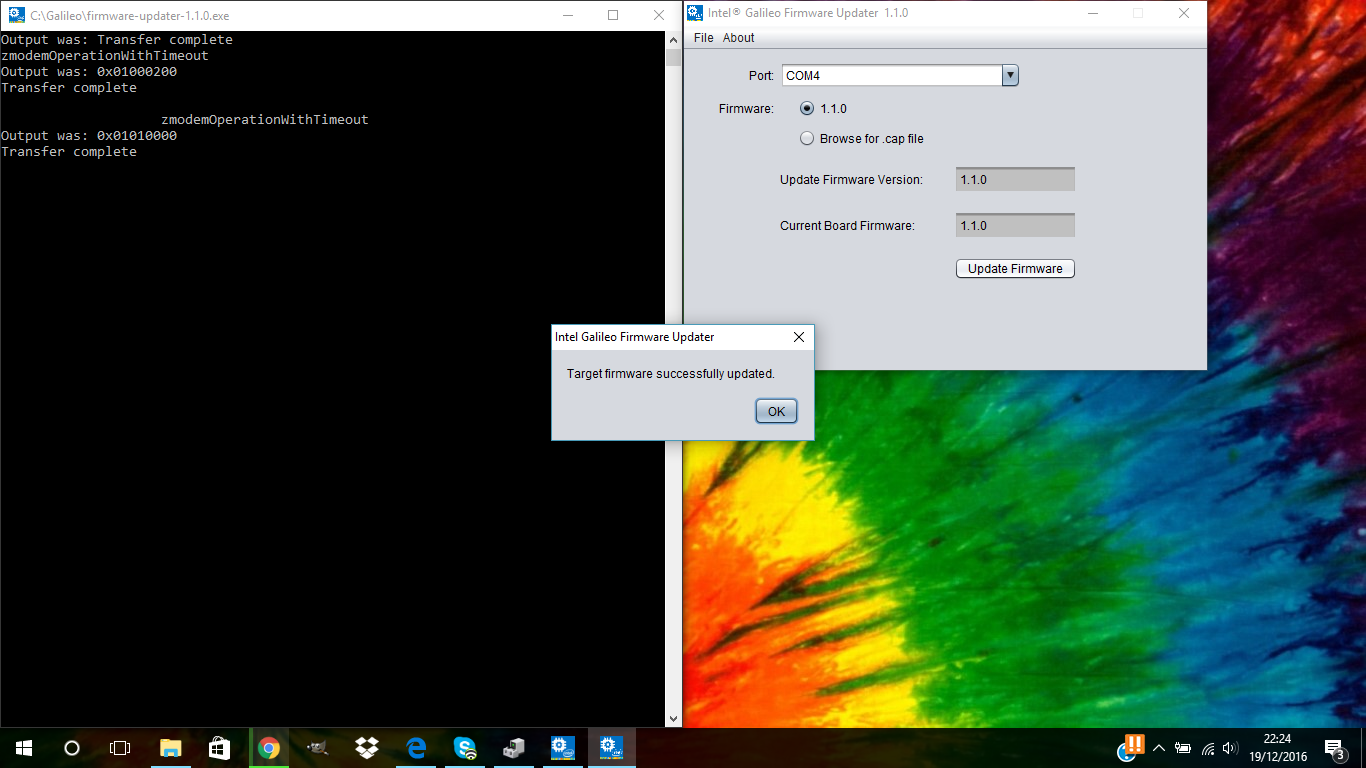The width and height of the screenshot is (1366, 768).
Task: Select the 1.1.0 firmware radio option
Action: point(807,109)
